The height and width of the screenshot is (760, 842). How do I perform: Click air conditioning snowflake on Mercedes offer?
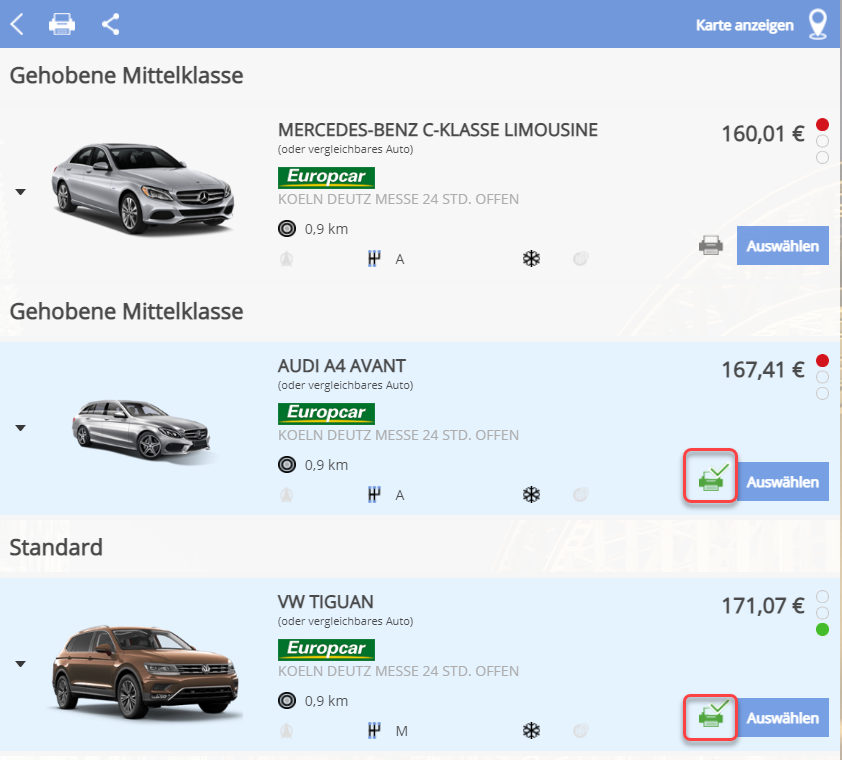[531, 259]
